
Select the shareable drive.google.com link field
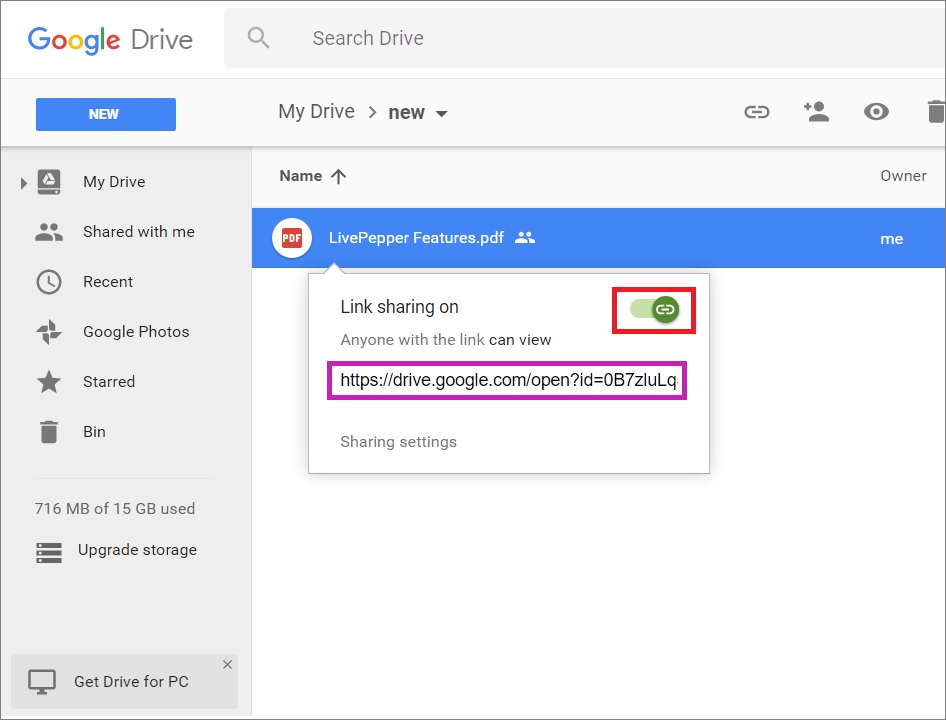point(507,380)
